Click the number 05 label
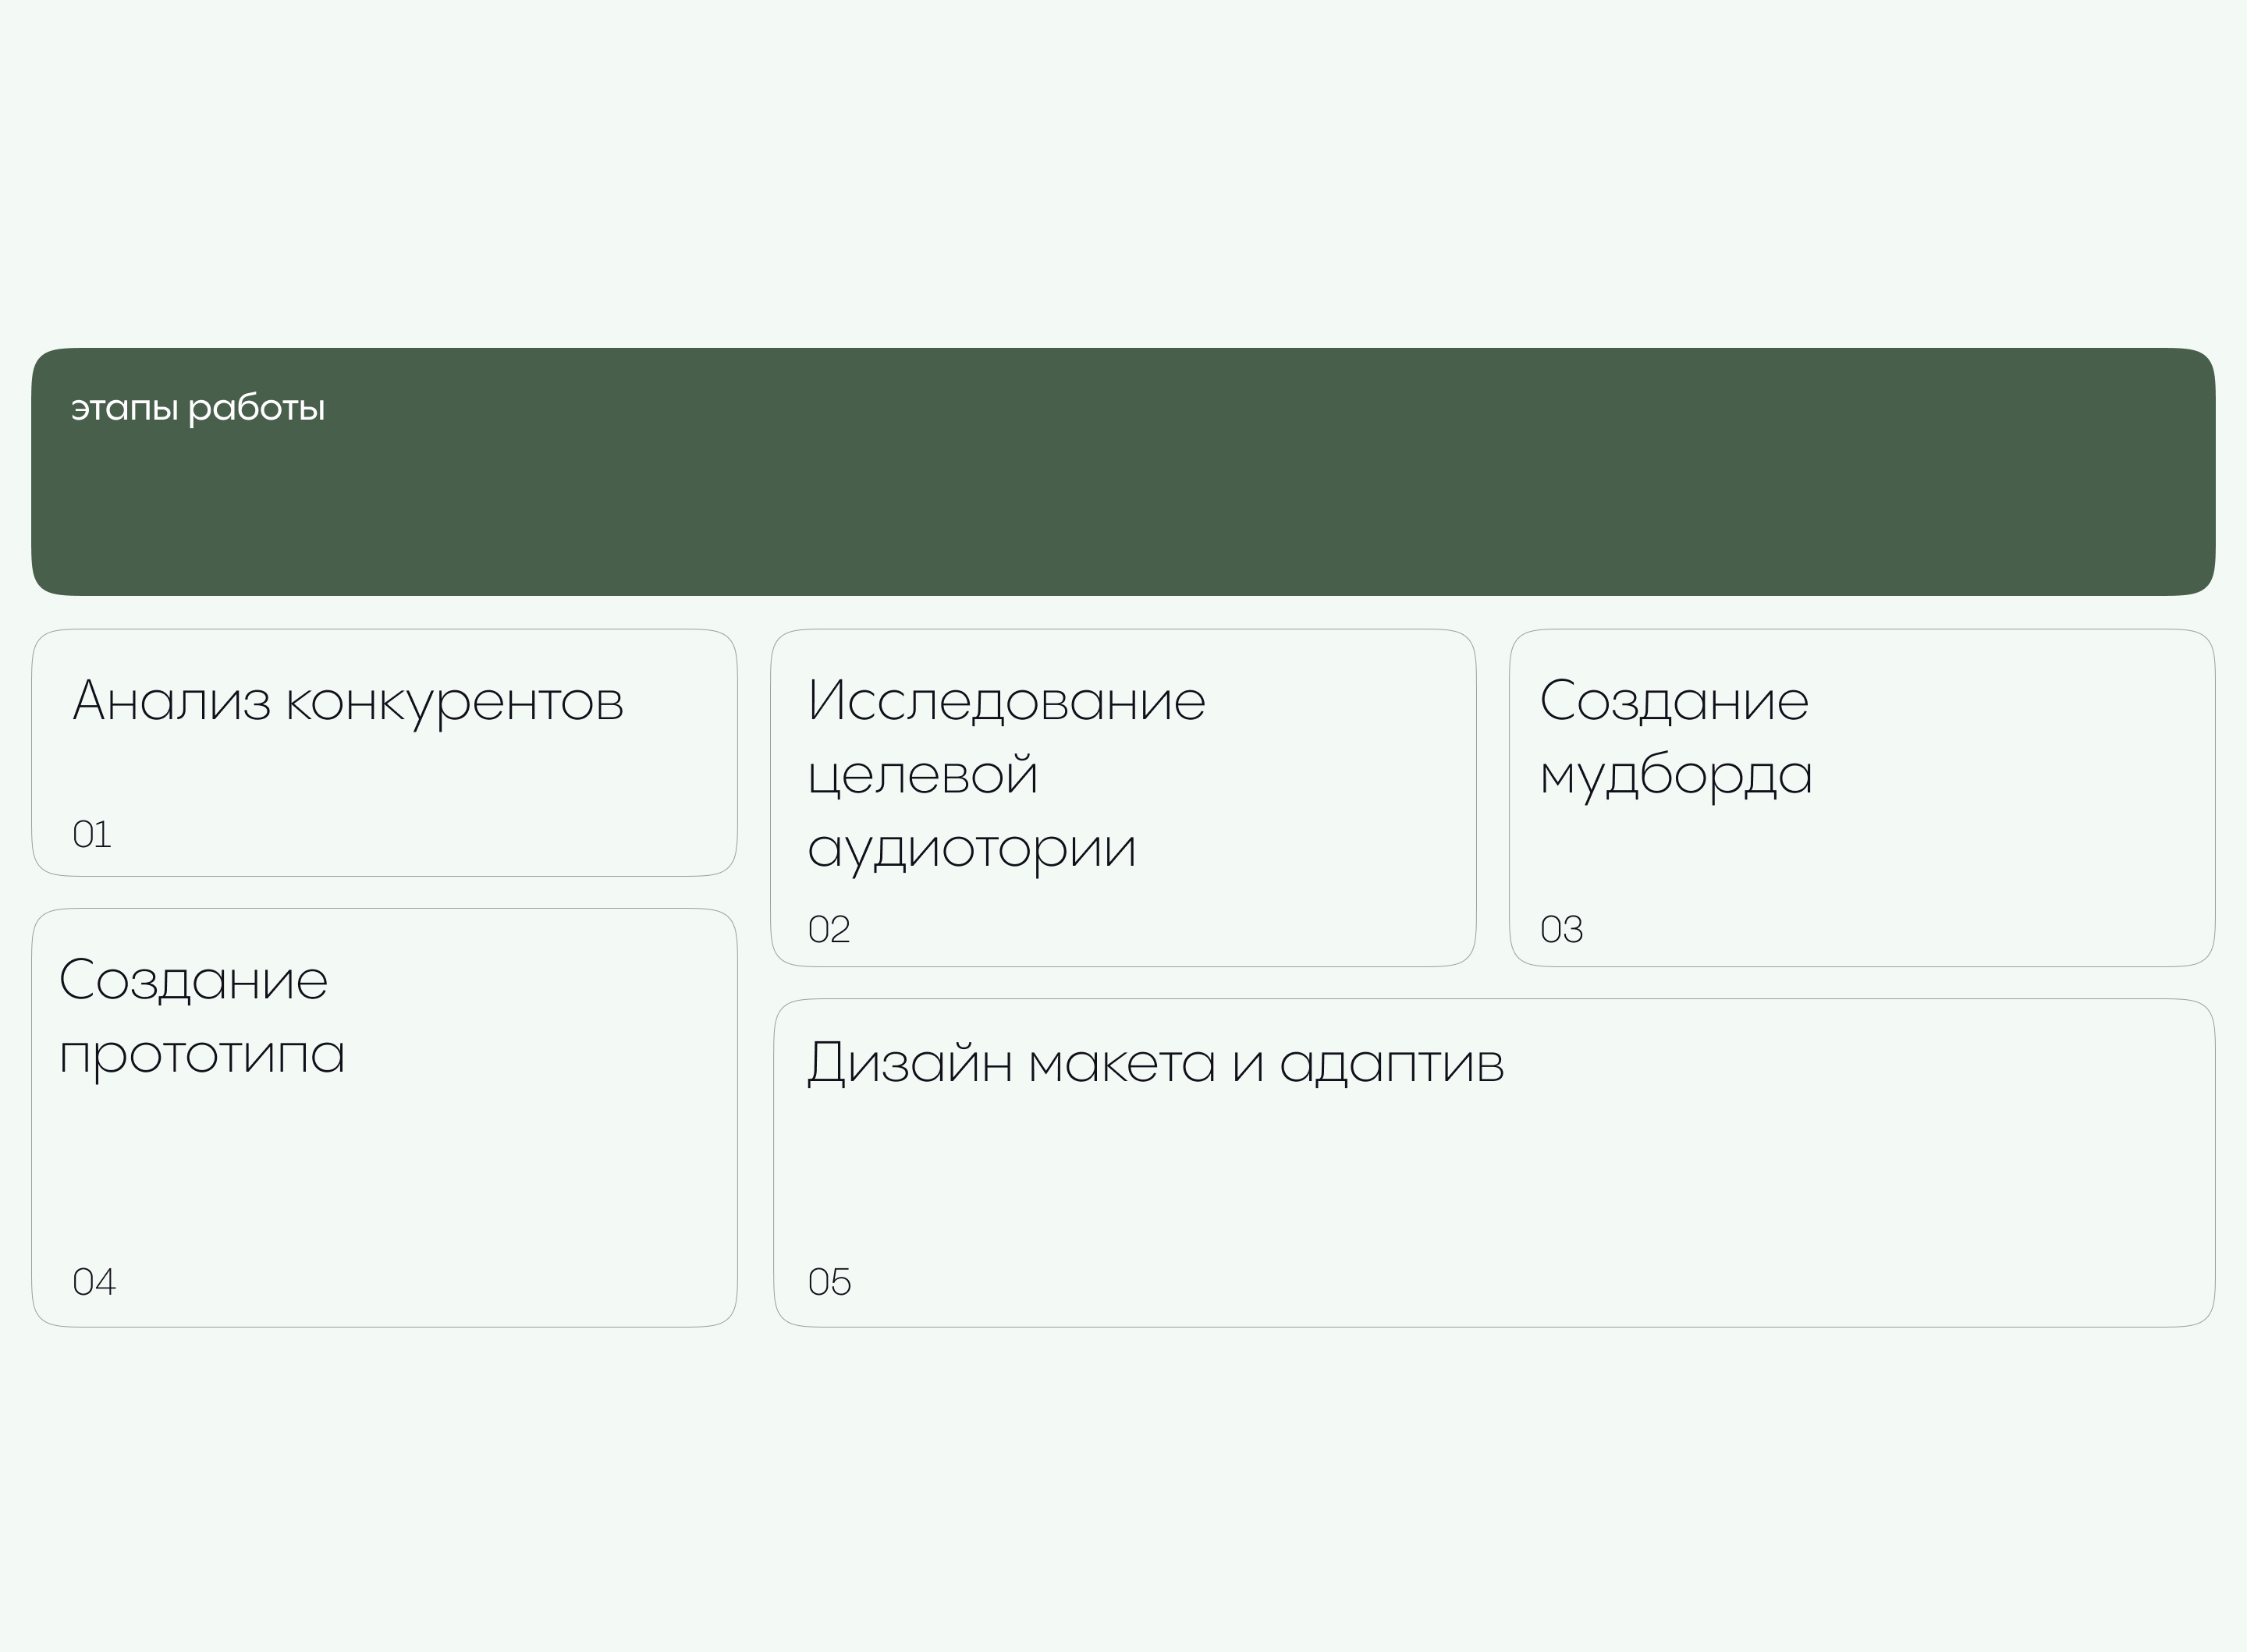 [x=829, y=1281]
